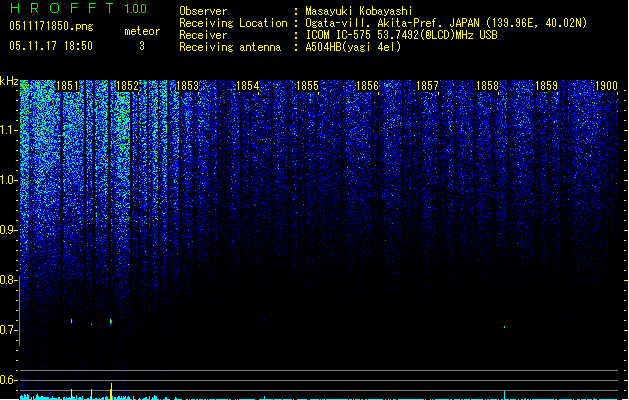Click the 'Receiving antenna' label
The width and height of the screenshot is (629, 400).
pos(230,47)
